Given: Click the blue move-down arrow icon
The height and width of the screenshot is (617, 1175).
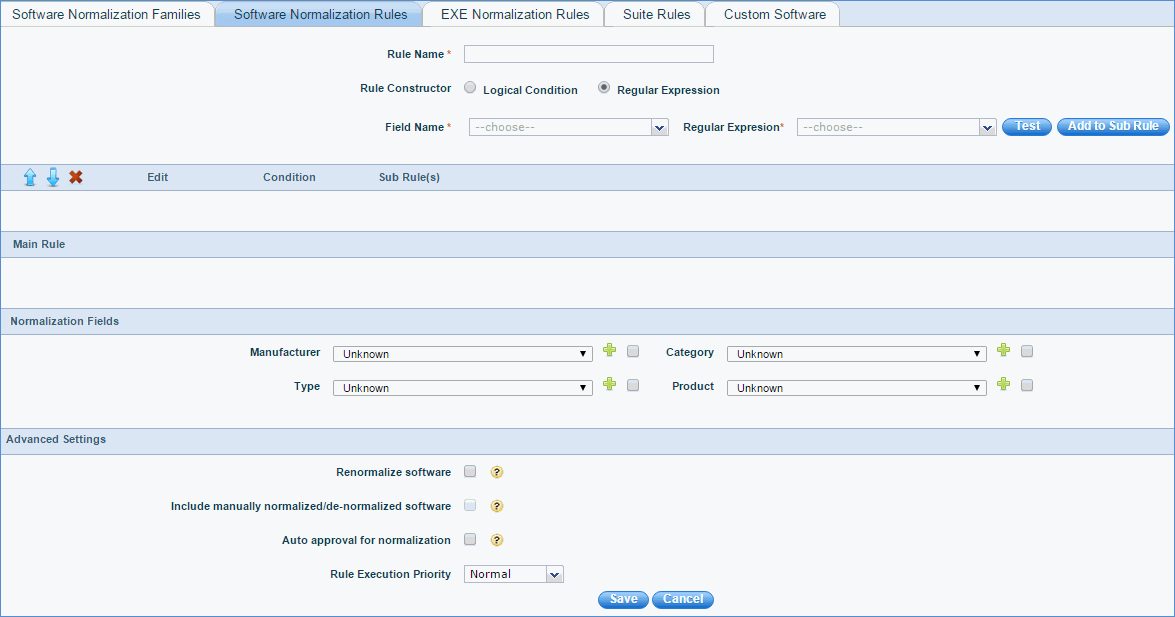Looking at the screenshot, I should (x=53, y=177).
